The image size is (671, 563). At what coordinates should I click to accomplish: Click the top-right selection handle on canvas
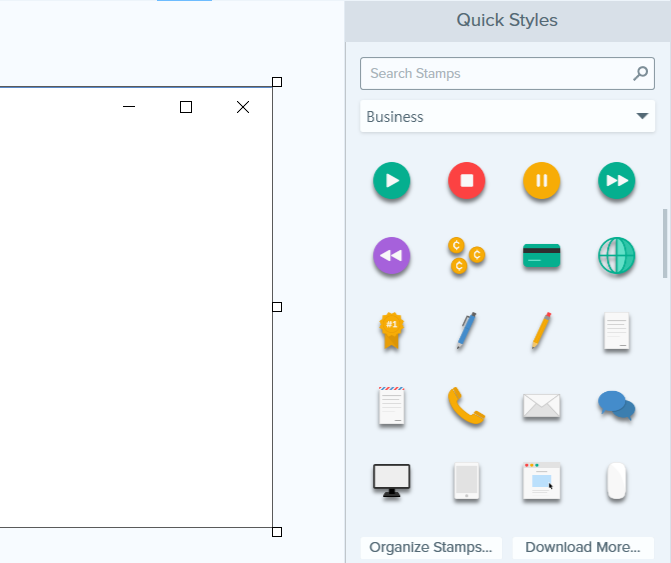pos(277,82)
